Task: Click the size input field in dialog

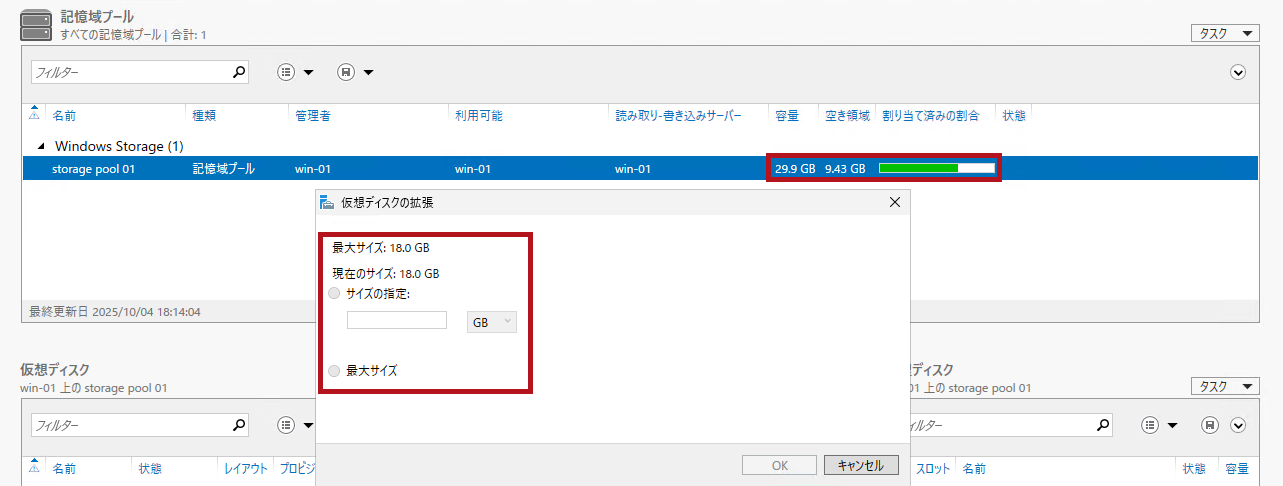Action: pos(397,320)
